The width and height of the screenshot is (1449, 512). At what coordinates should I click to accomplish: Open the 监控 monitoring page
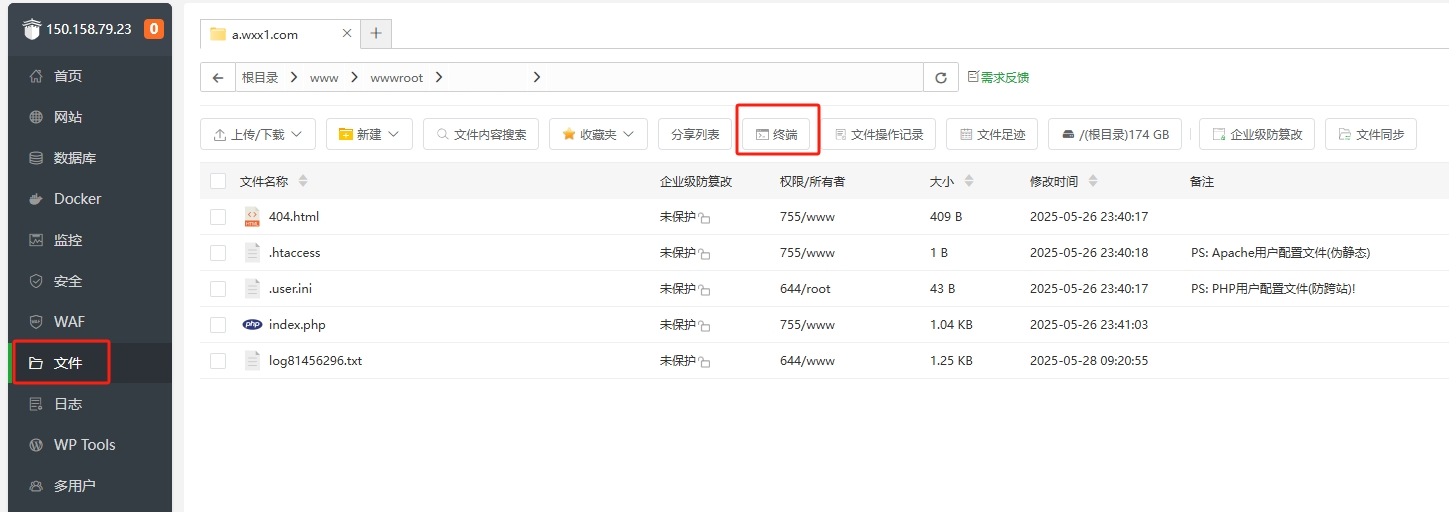coord(68,240)
